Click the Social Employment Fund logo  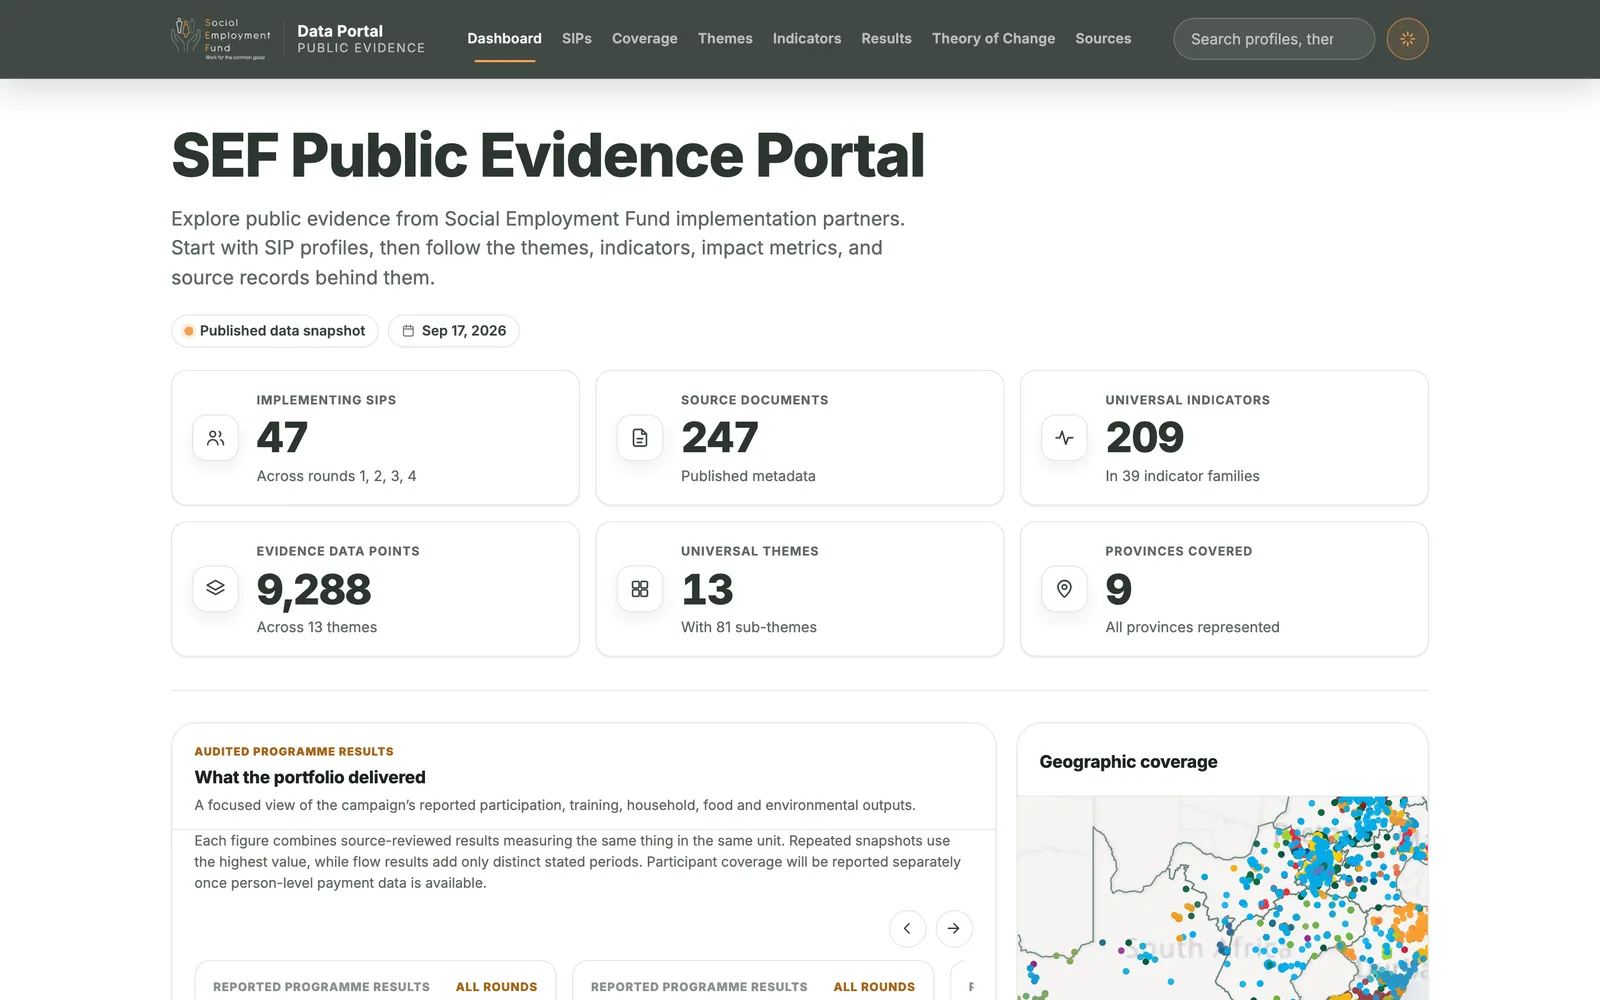coord(221,39)
